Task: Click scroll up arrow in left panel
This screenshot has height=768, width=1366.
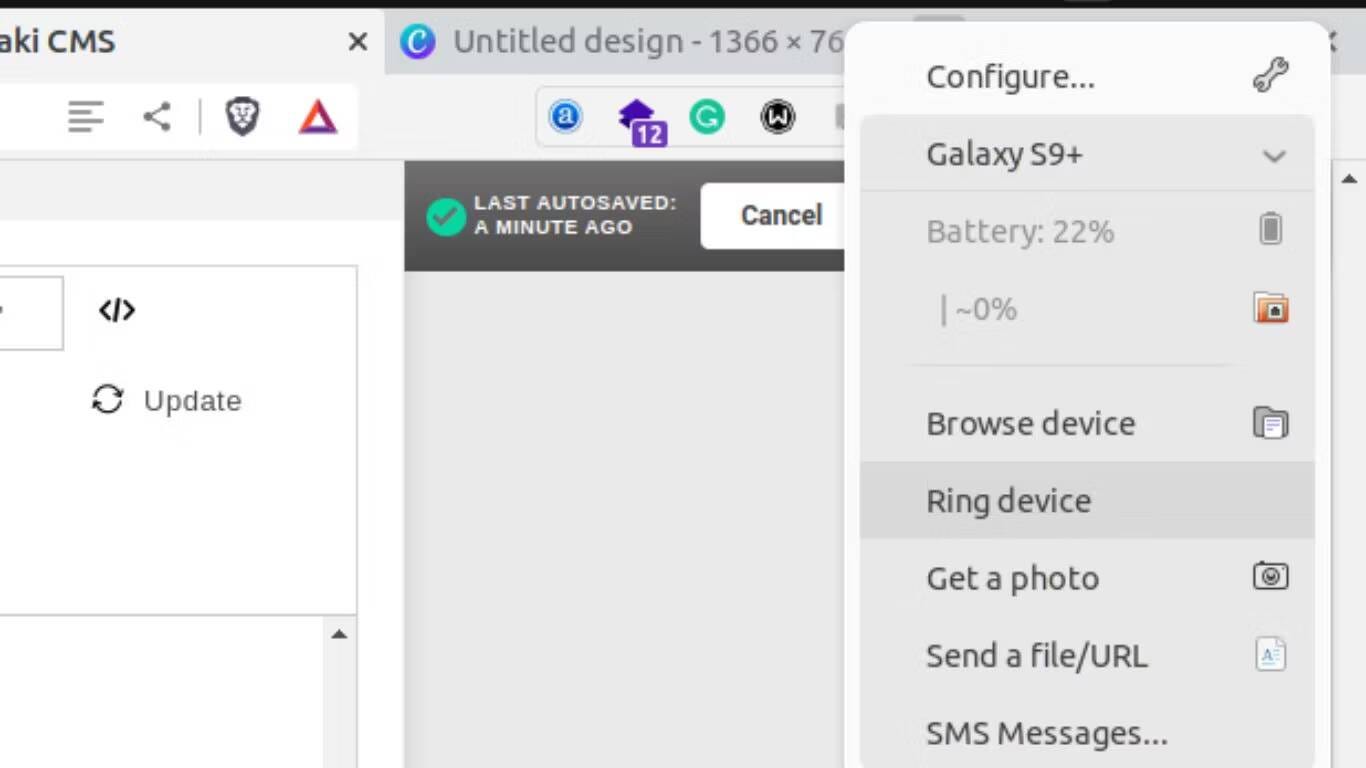Action: pyautogui.click(x=339, y=634)
